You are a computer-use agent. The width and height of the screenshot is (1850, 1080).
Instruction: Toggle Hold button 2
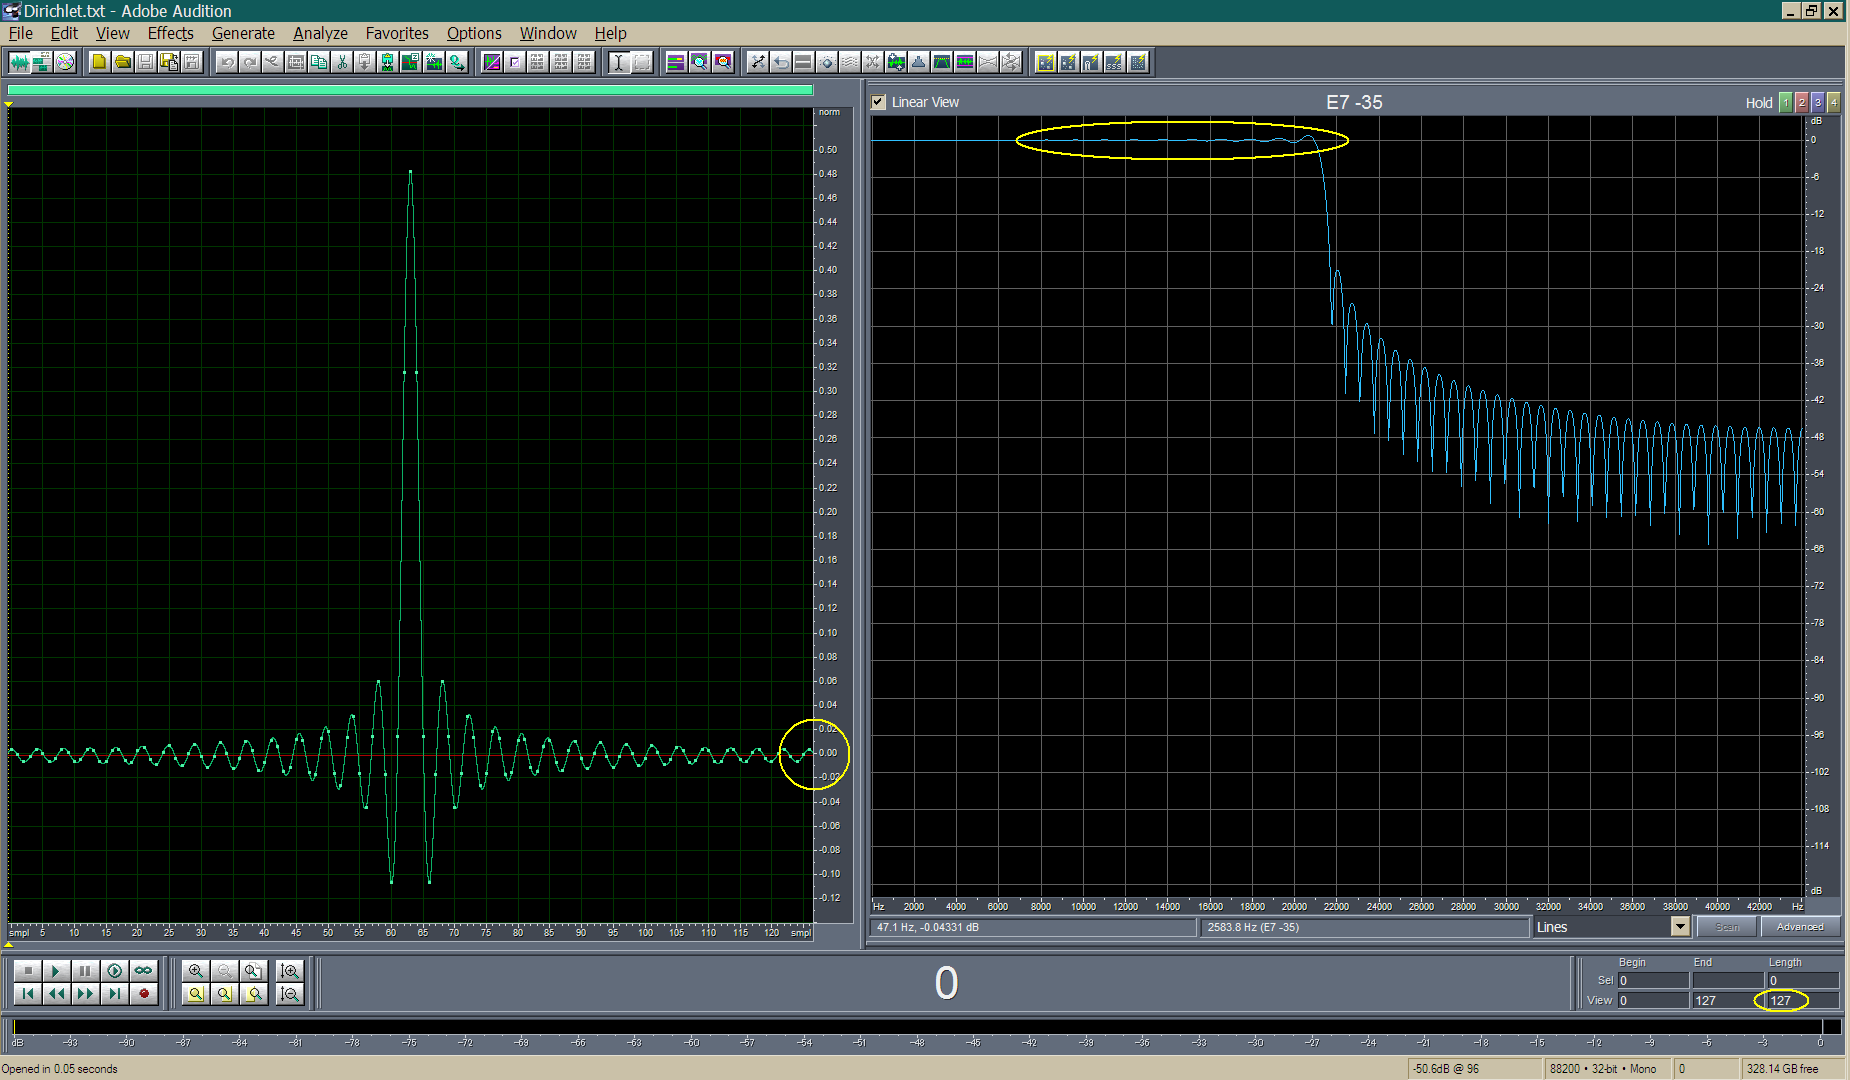[x=1802, y=103]
